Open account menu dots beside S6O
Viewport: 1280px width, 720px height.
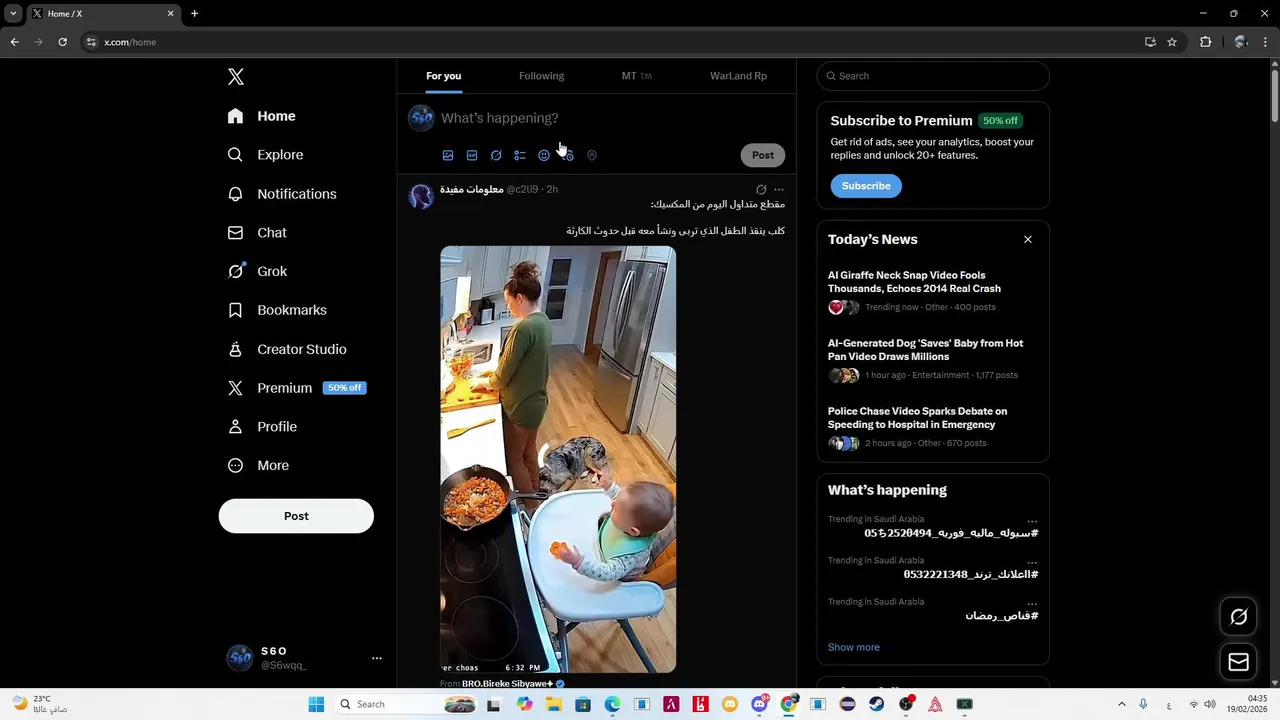[377, 658]
